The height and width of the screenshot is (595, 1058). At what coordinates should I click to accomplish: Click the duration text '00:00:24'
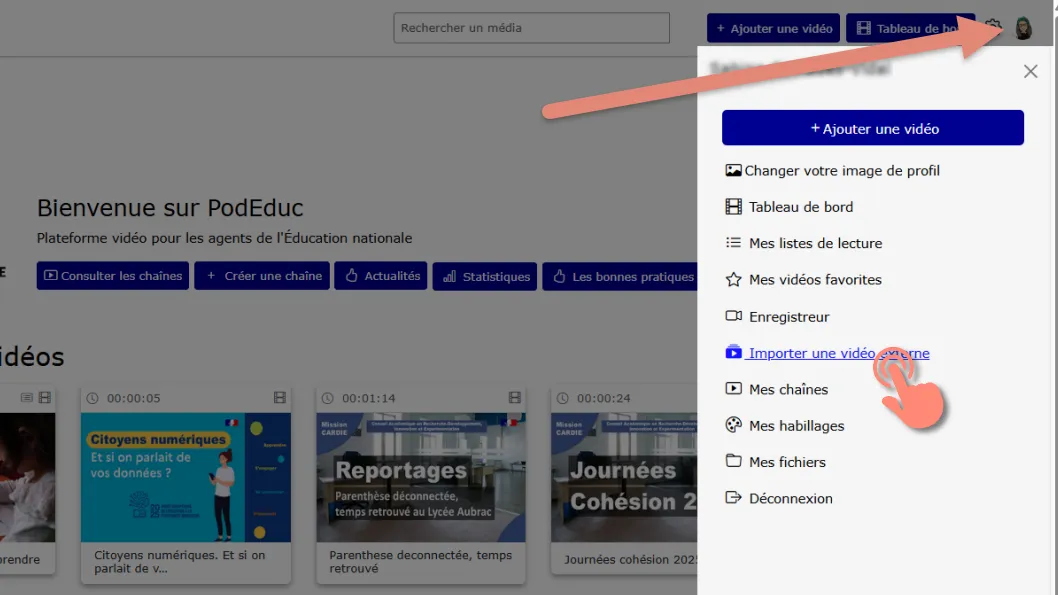604,399
